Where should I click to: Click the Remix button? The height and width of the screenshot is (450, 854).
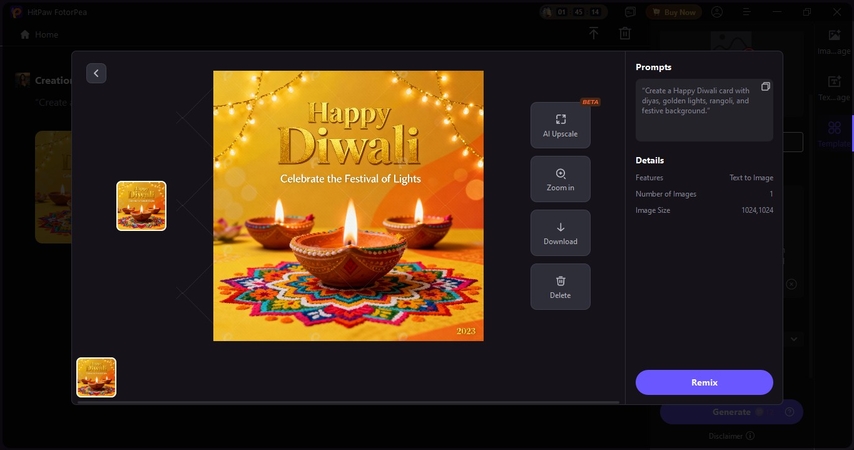pyautogui.click(x=704, y=382)
